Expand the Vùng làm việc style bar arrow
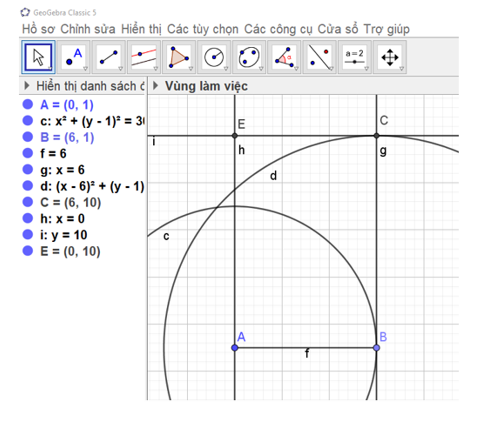This screenshot has height=421, width=484. coord(155,86)
